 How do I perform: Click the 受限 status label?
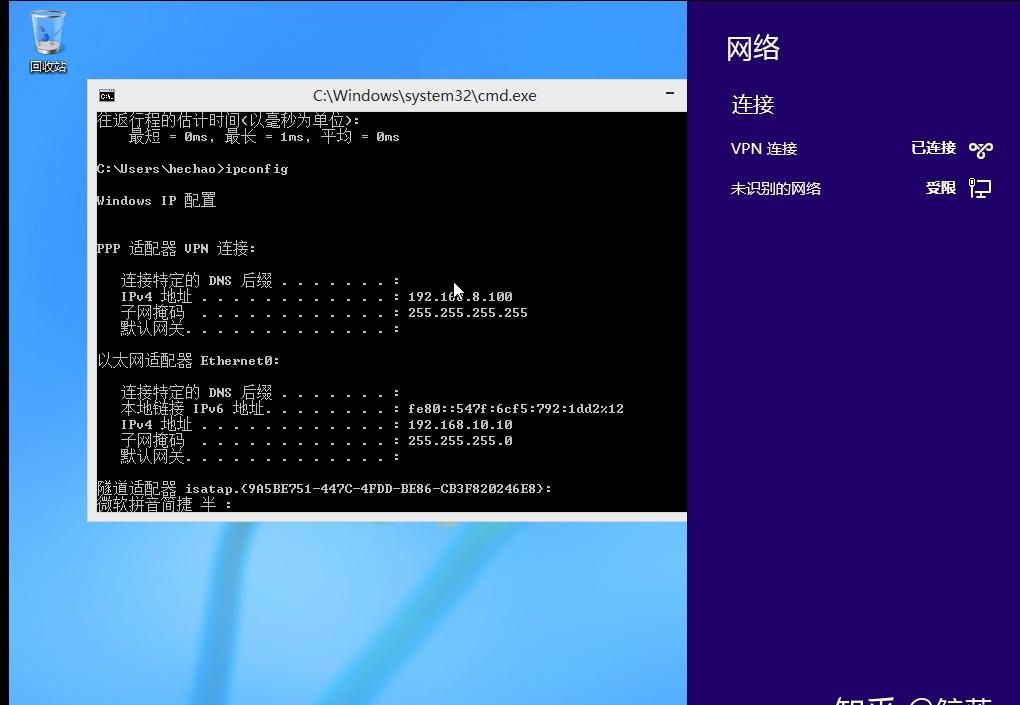click(x=941, y=188)
